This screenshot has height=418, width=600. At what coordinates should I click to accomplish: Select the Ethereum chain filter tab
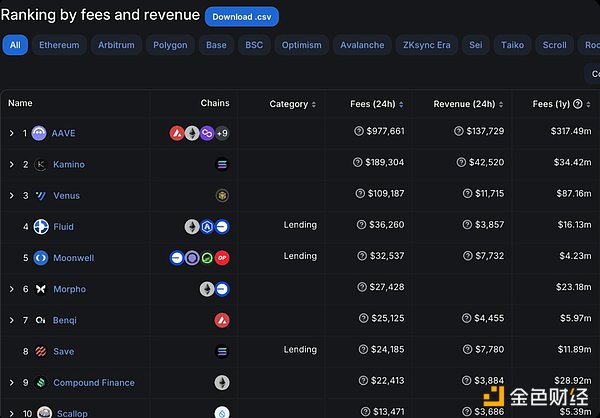58,45
